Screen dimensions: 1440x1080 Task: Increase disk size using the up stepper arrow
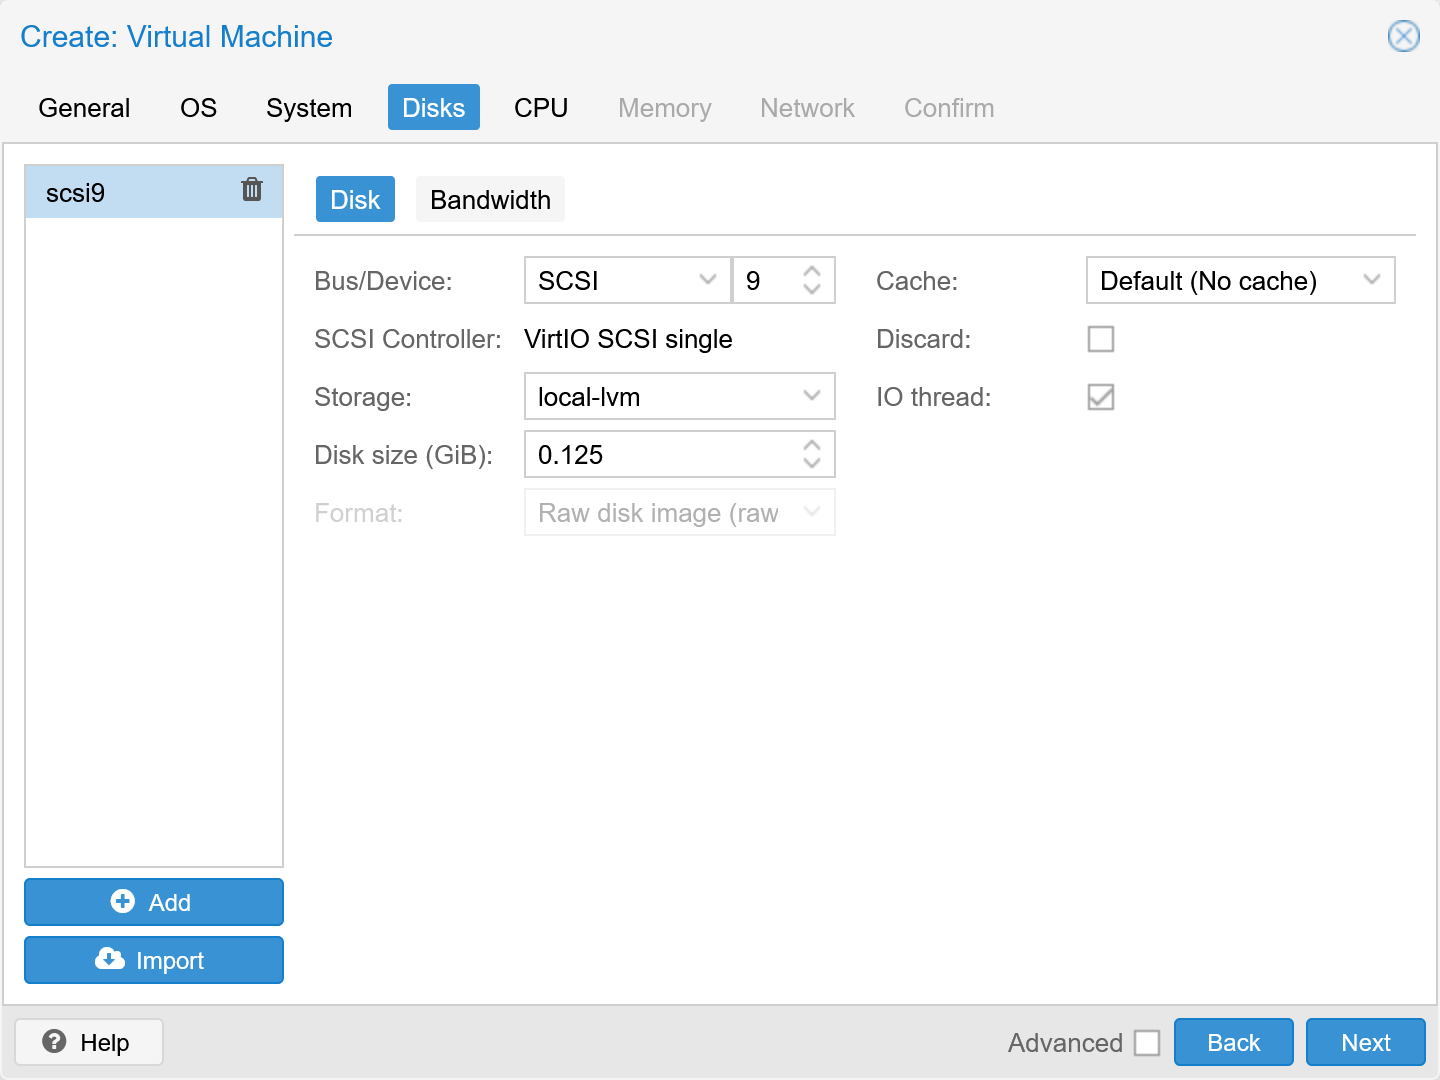tap(811, 445)
